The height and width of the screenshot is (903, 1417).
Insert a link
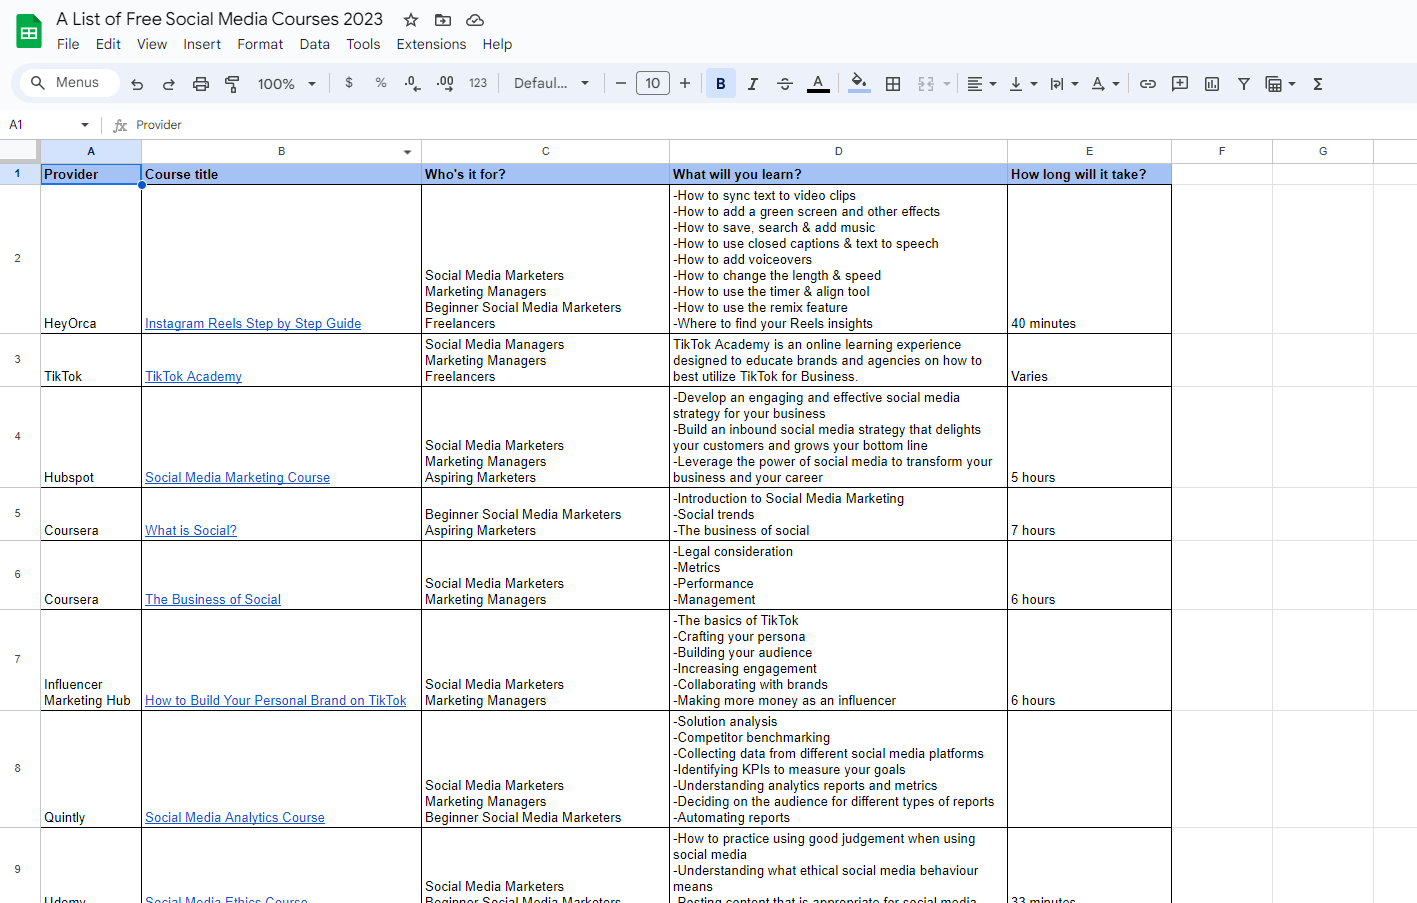1148,84
